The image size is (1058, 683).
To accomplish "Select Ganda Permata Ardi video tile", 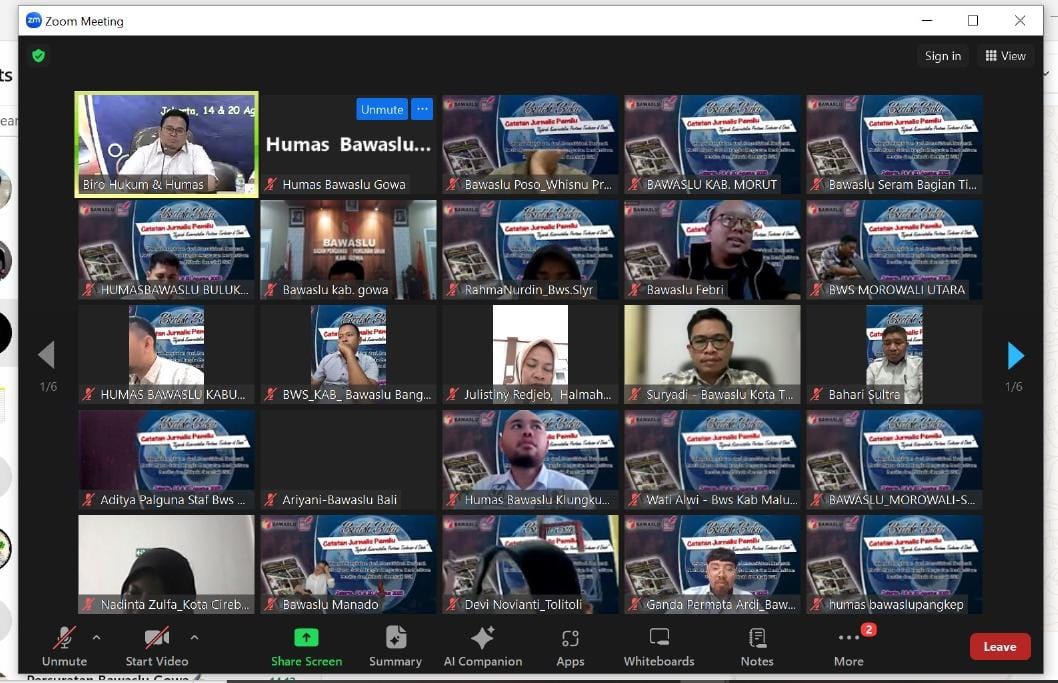I will pyautogui.click(x=713, y=564).
